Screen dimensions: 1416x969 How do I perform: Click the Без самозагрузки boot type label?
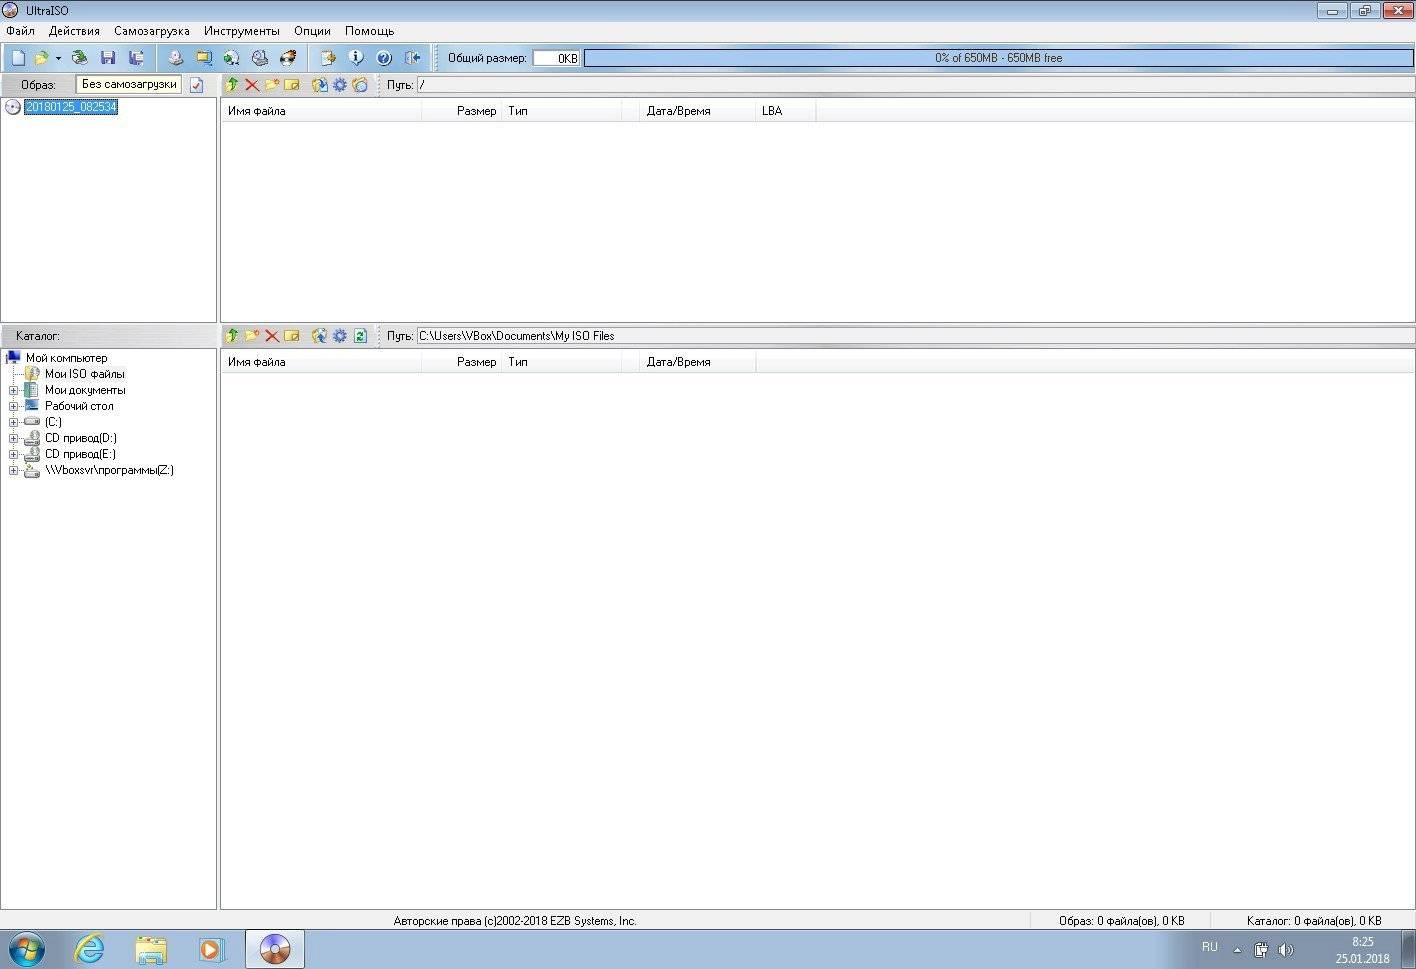tap(129, 85)
